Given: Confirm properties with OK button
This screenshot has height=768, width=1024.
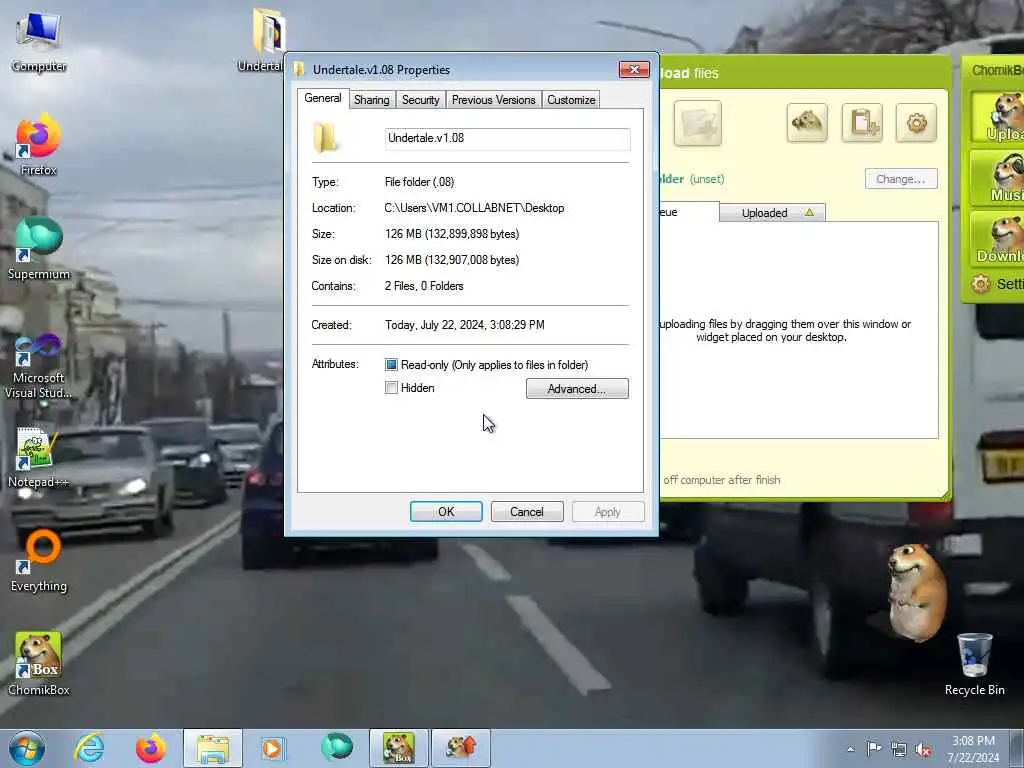Looking at the screenshot, I should point(446,512).
